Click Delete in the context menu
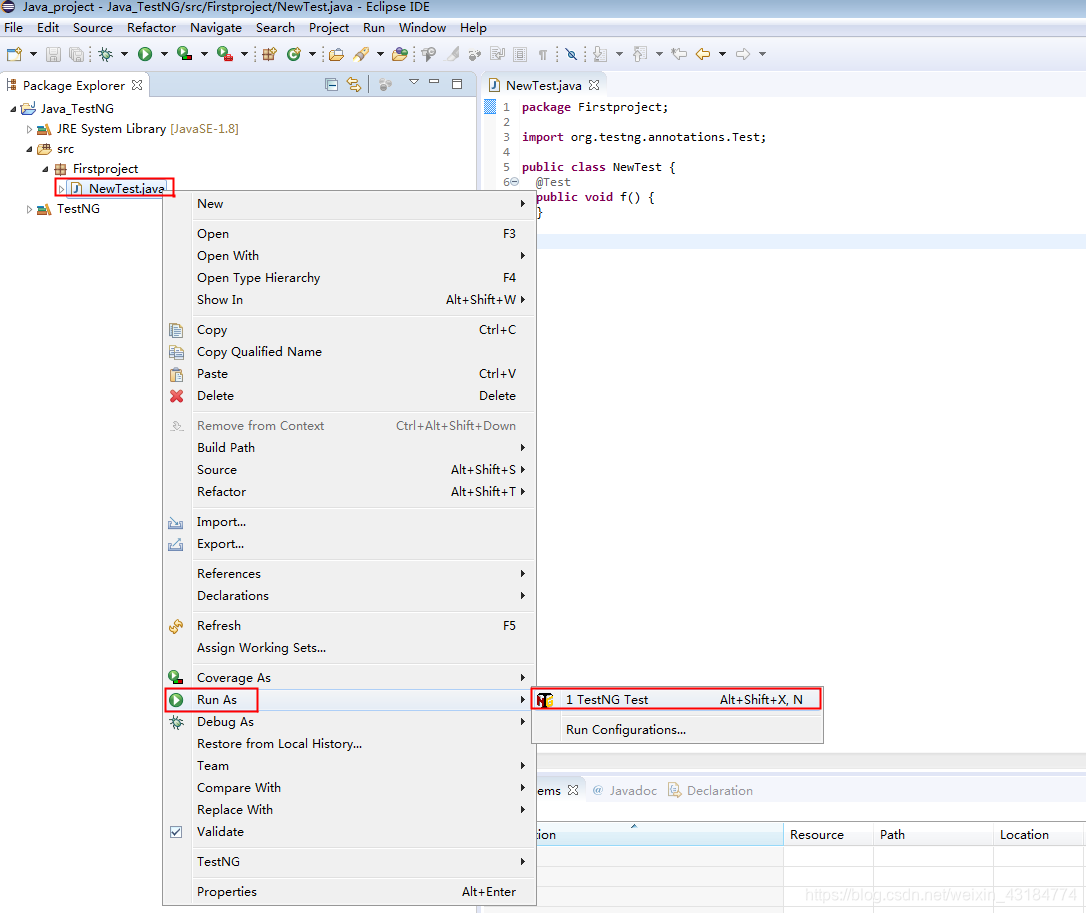Viewport: 1086px width, 913px height. tap(350, 396)
